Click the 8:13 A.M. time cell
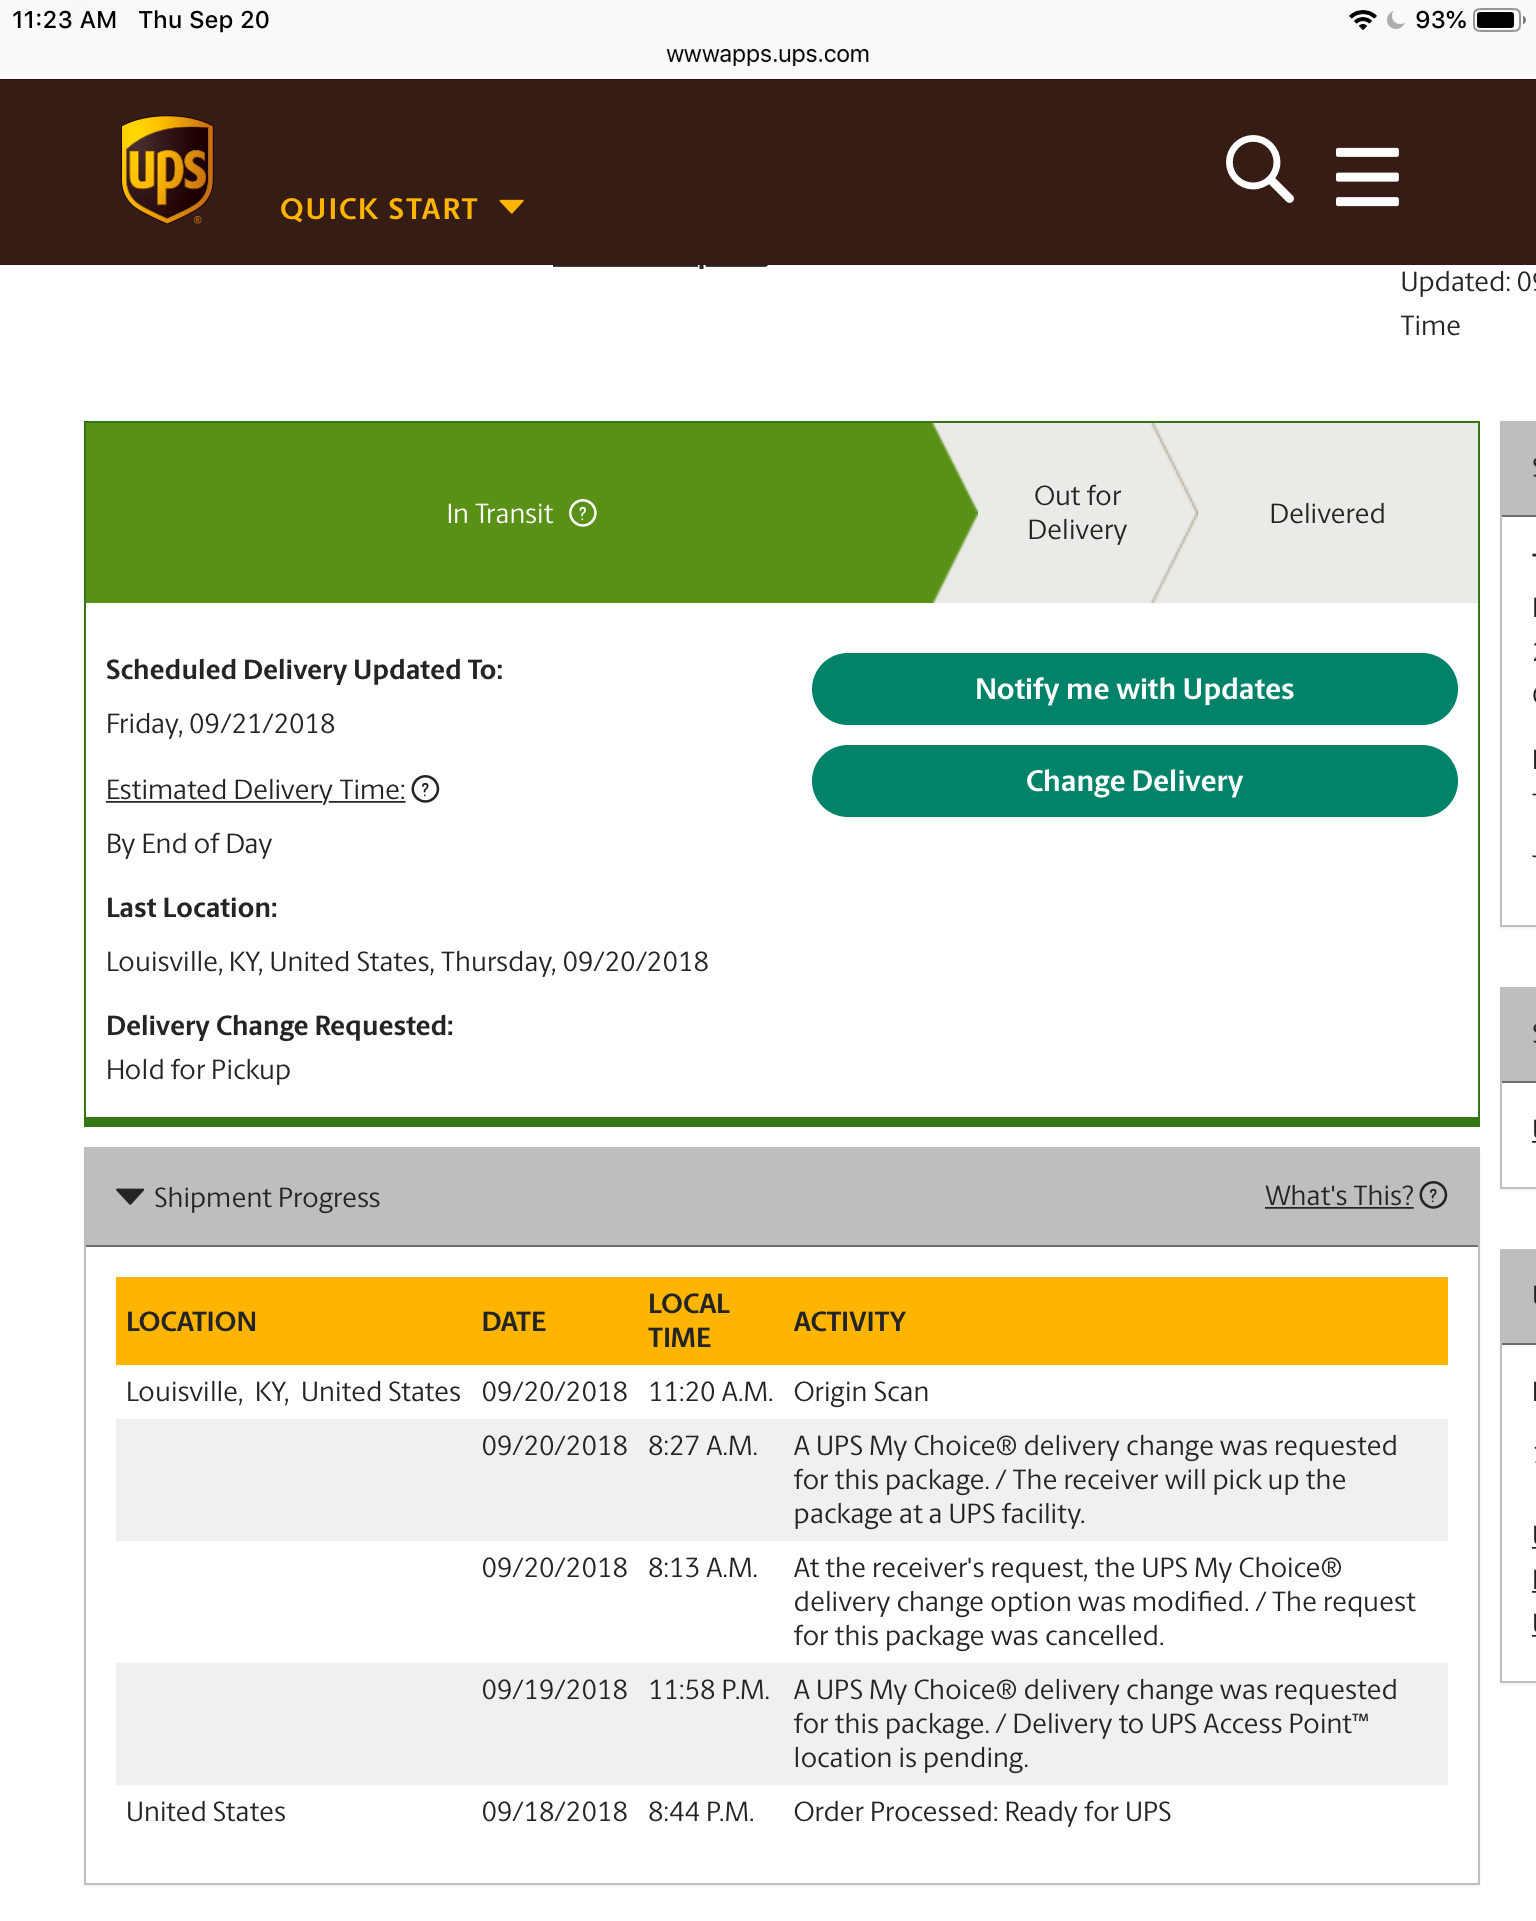 click(703, 1567)
